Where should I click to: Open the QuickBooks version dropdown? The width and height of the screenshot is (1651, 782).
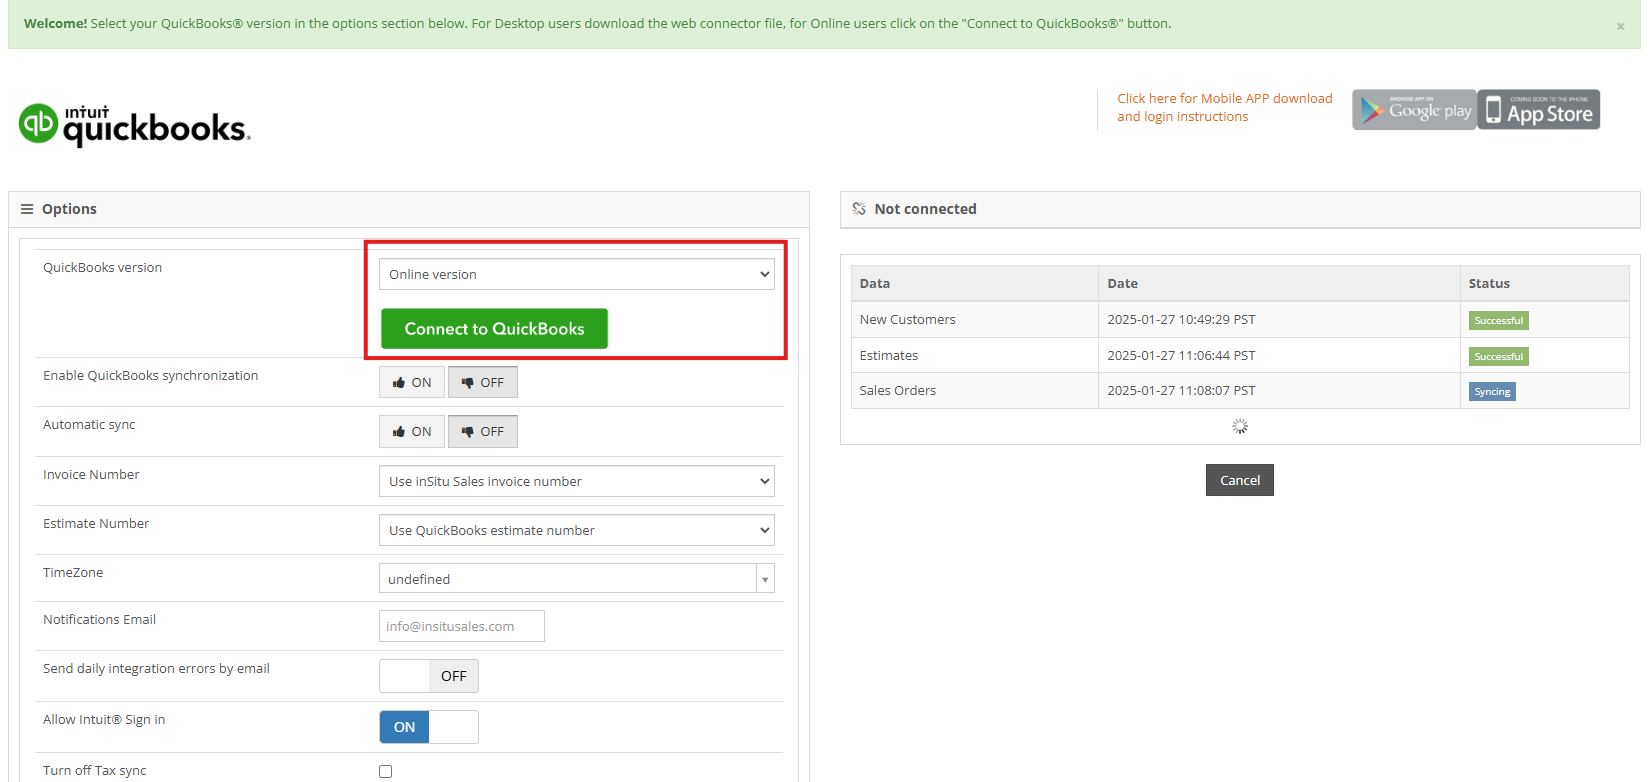tap(577, 274)
